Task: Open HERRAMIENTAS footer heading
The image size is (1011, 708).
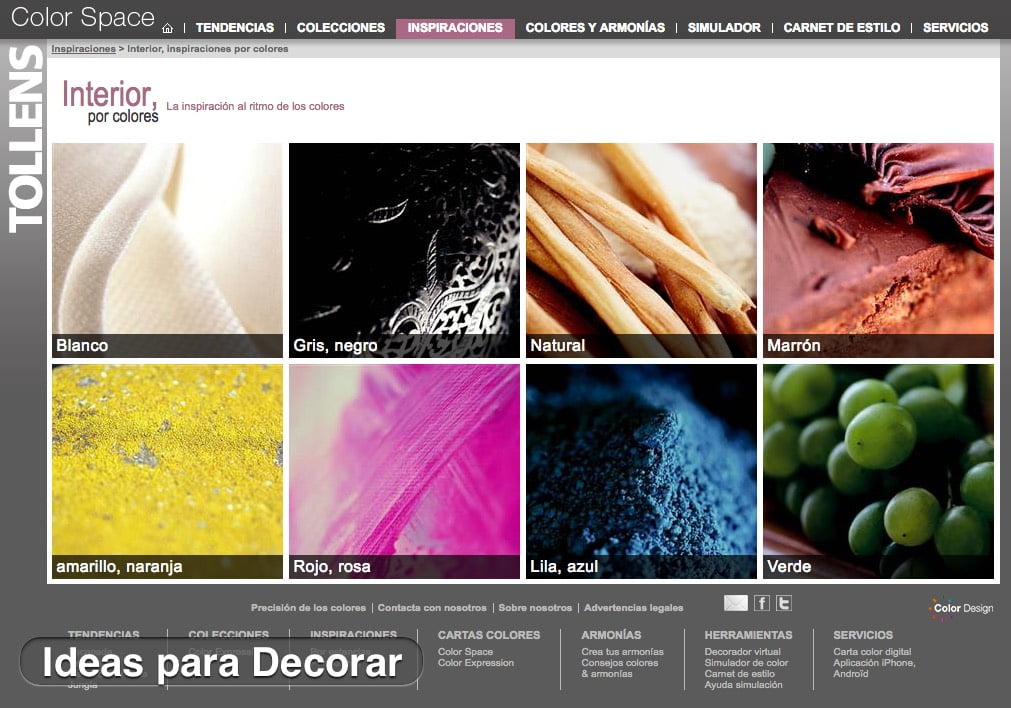Action: (748, 635)
